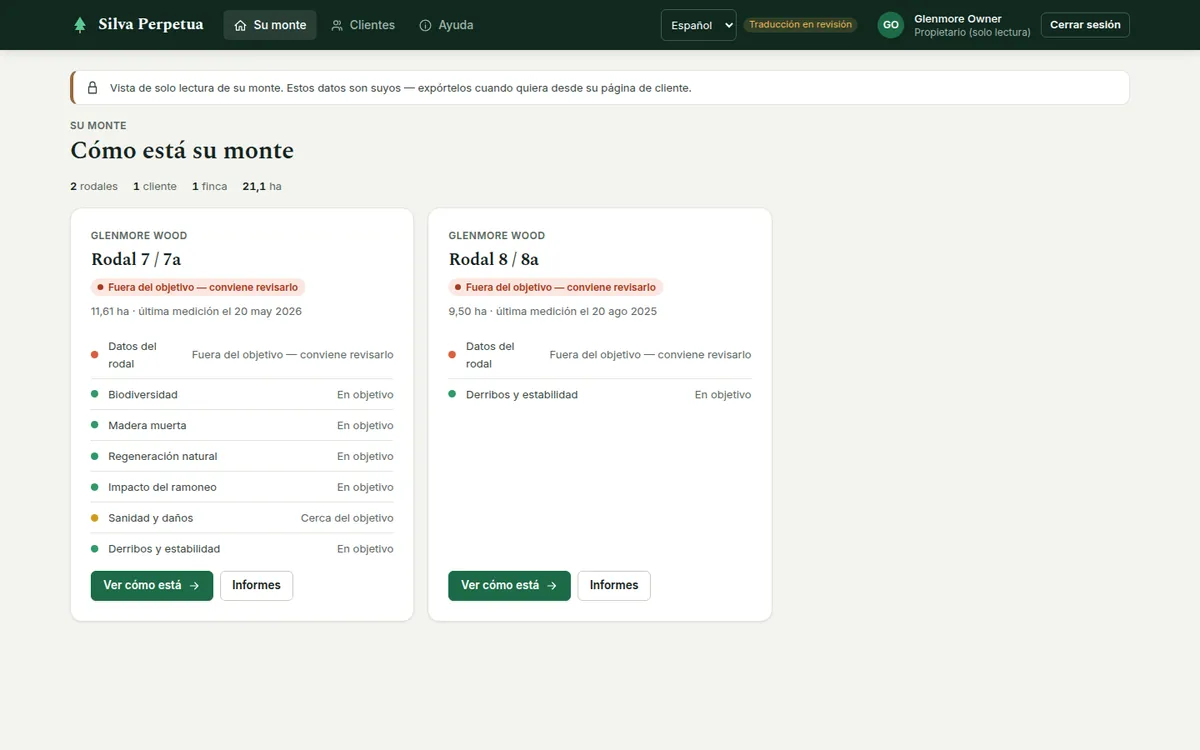Viewport: 1200px width, 750px height.
Task: Click the green dot beside Derribos in Rodal 7 card
Action: [x=94, y=549]
